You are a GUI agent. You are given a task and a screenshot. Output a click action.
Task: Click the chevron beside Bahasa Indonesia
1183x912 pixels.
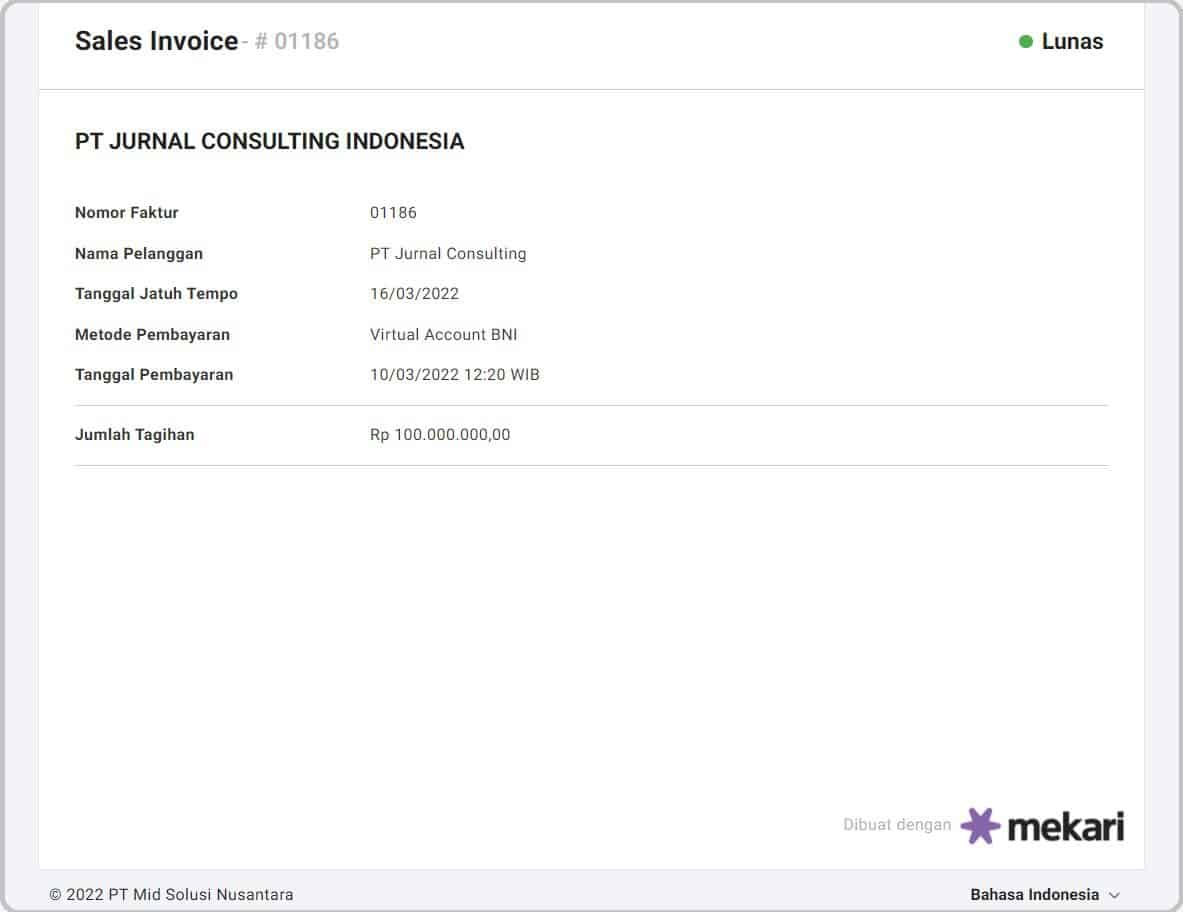[x=1114, y=895]
